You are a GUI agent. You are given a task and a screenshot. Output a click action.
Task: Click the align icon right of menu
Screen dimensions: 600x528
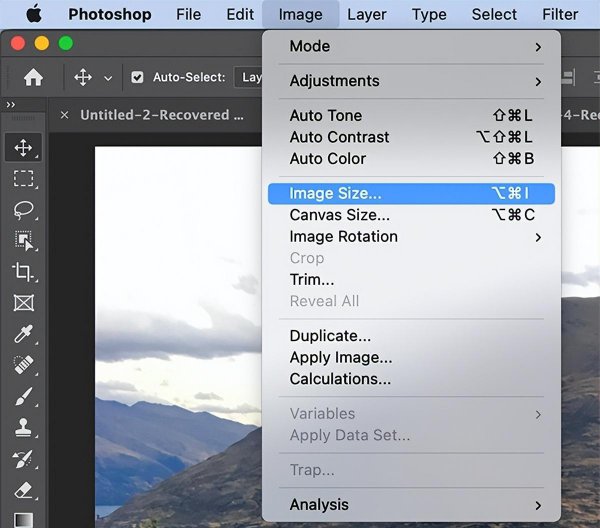[x=568, y=78]
